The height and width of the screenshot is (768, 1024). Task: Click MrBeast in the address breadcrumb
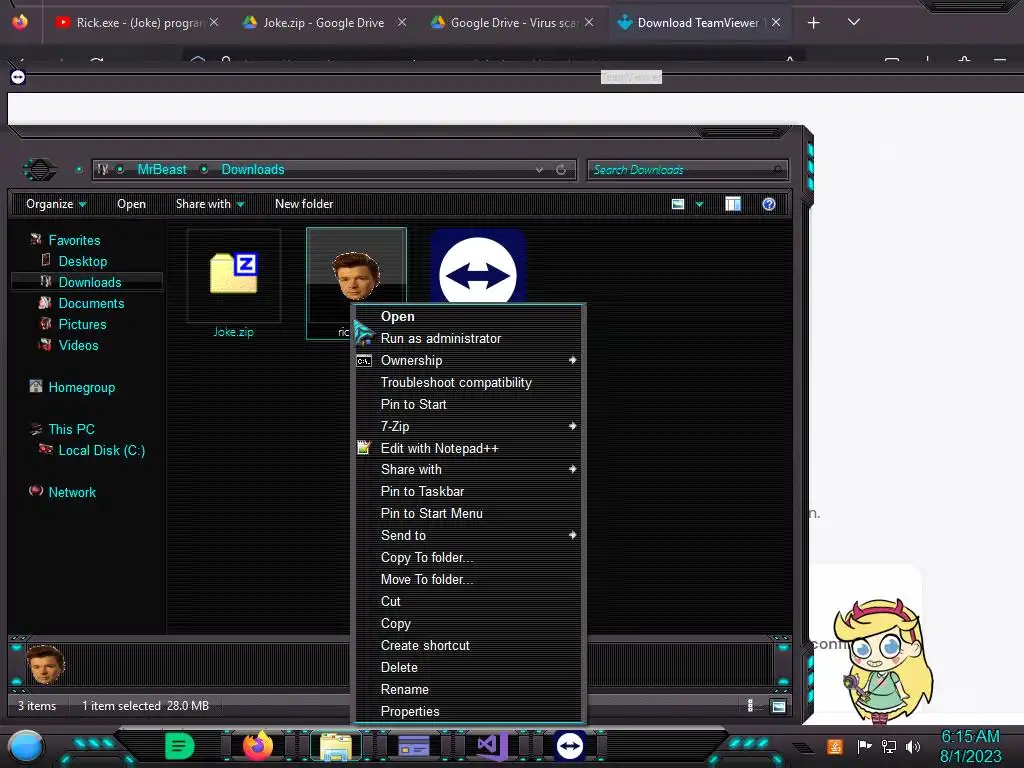pos(162,170)
